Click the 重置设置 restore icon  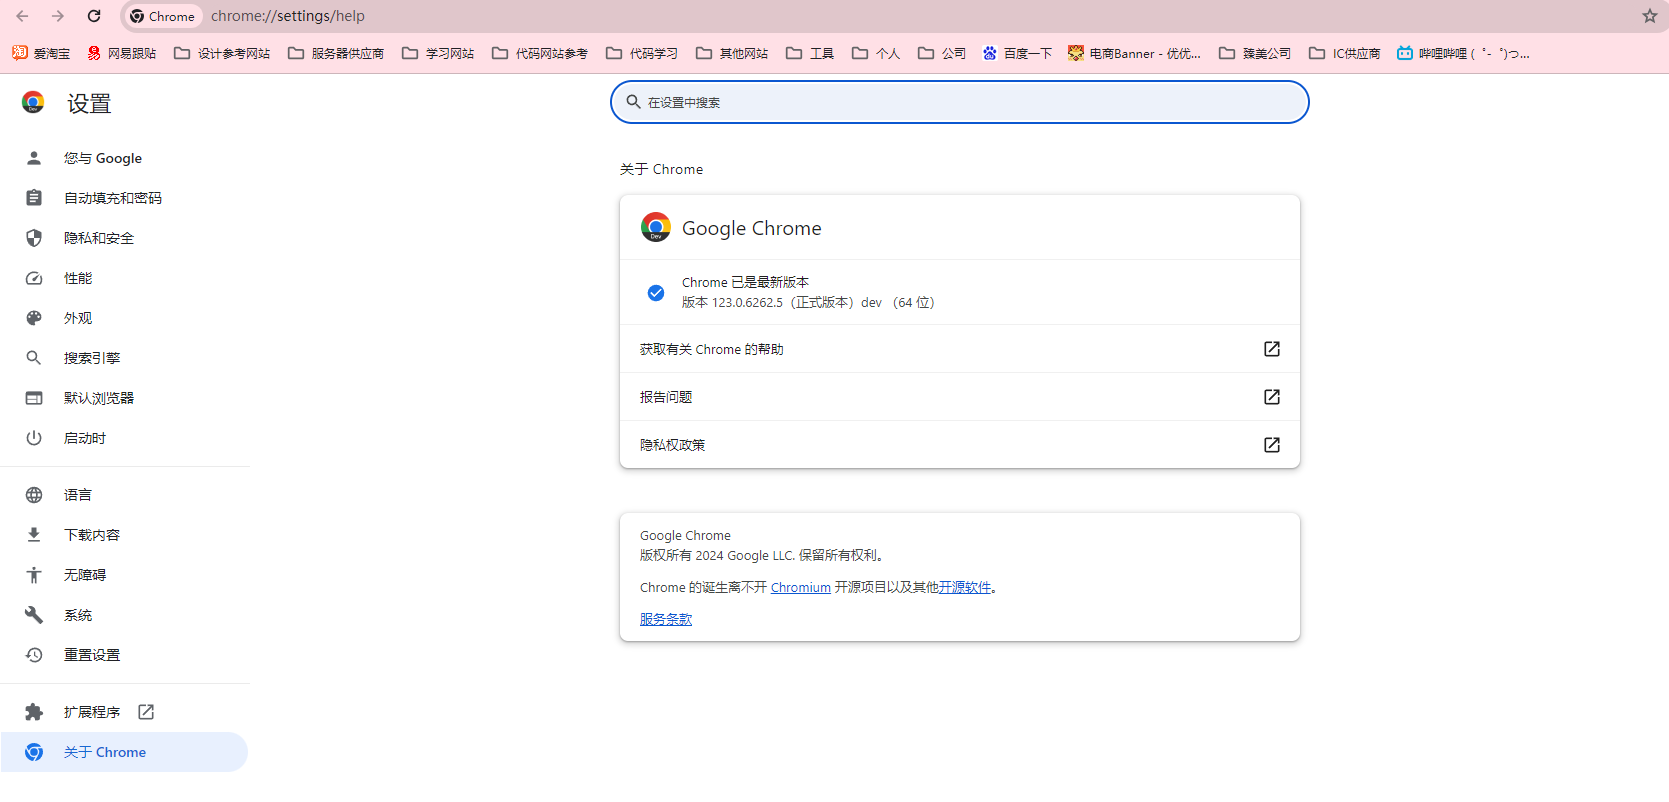pyautogui.click(x=34, y=655)
